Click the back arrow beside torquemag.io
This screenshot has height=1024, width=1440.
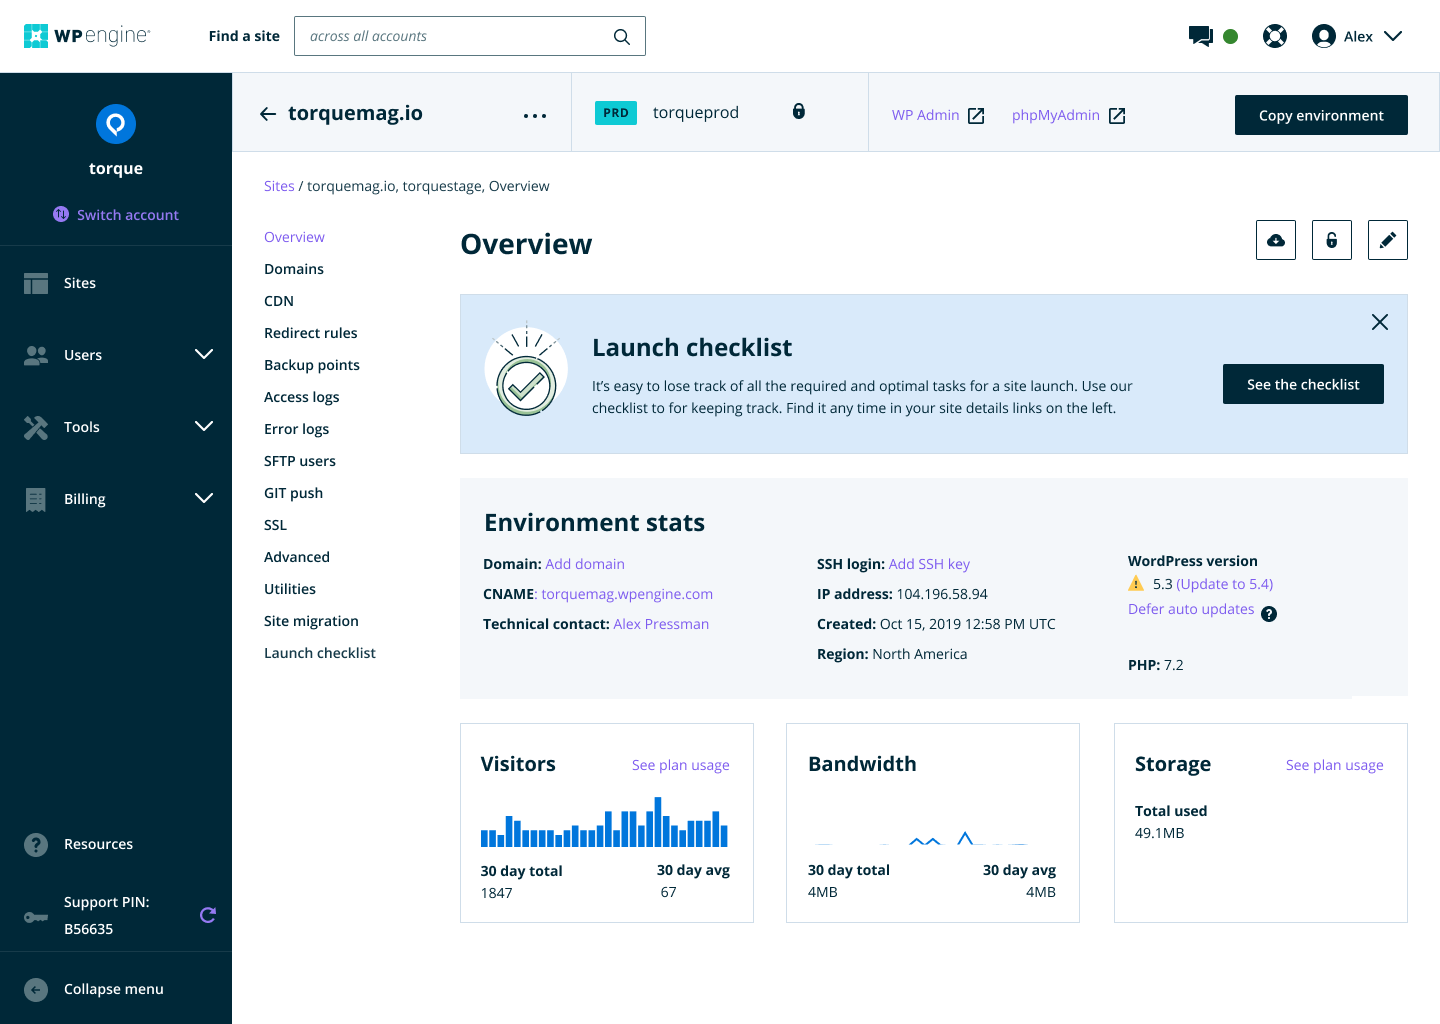[268, 114]
